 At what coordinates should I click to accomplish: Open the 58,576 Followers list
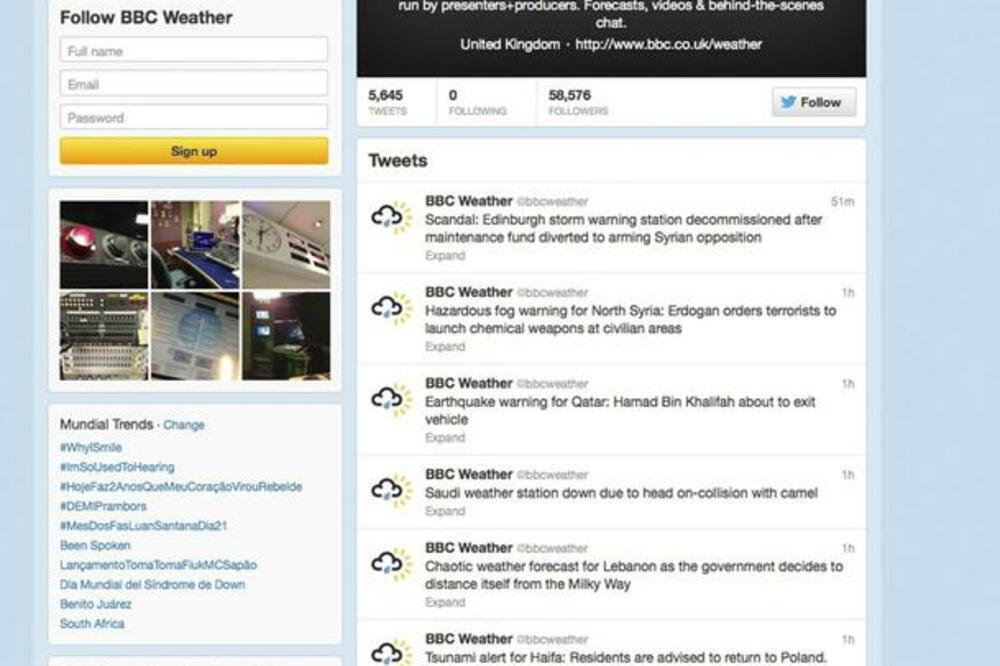(578, 102)
